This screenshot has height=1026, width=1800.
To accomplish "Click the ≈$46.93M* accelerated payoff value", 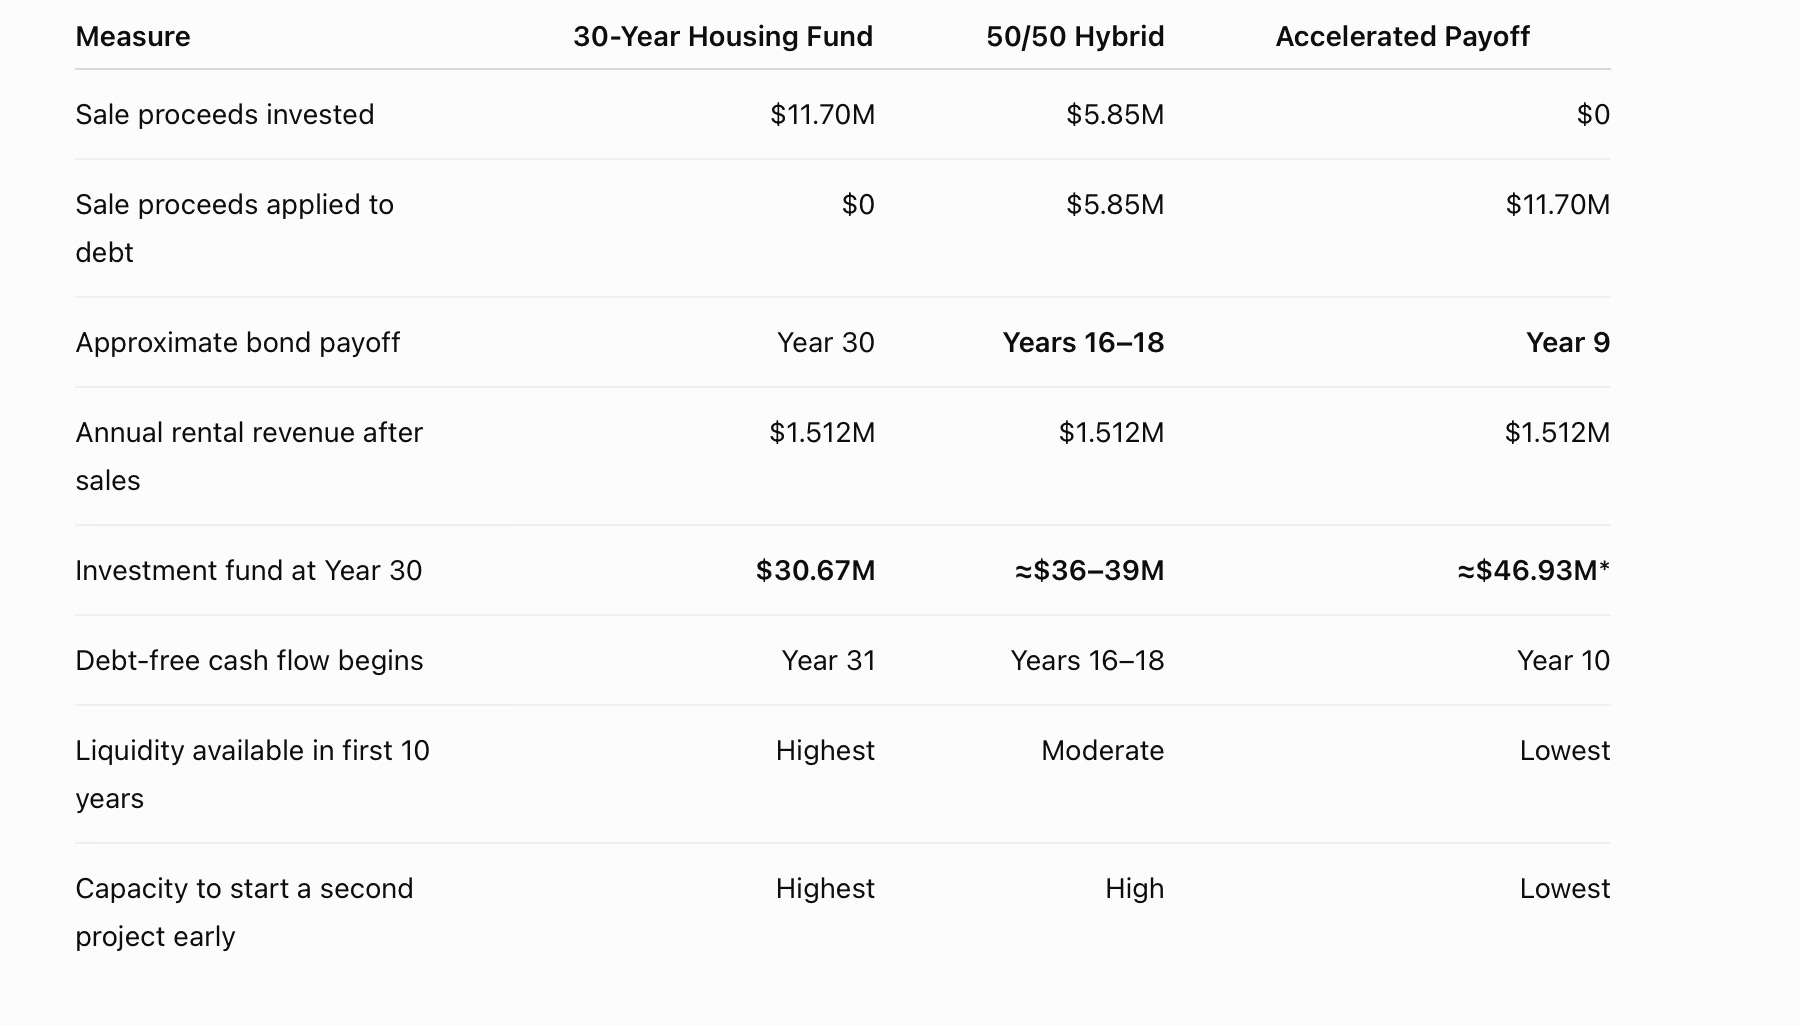I will click(x=1533, y=571).
